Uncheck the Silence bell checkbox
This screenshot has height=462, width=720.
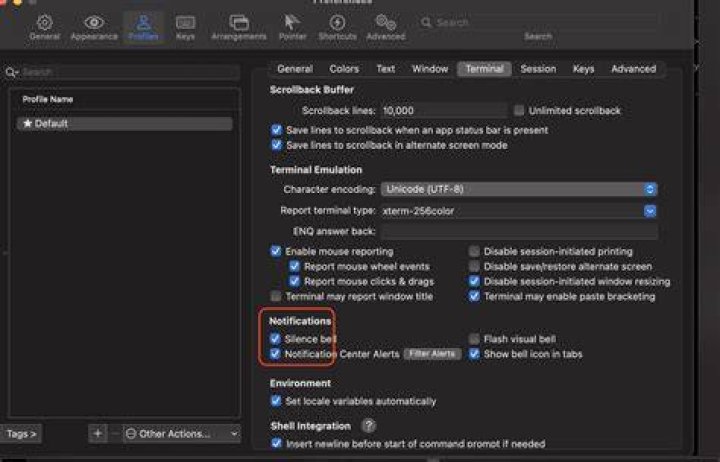pos(275,339)
